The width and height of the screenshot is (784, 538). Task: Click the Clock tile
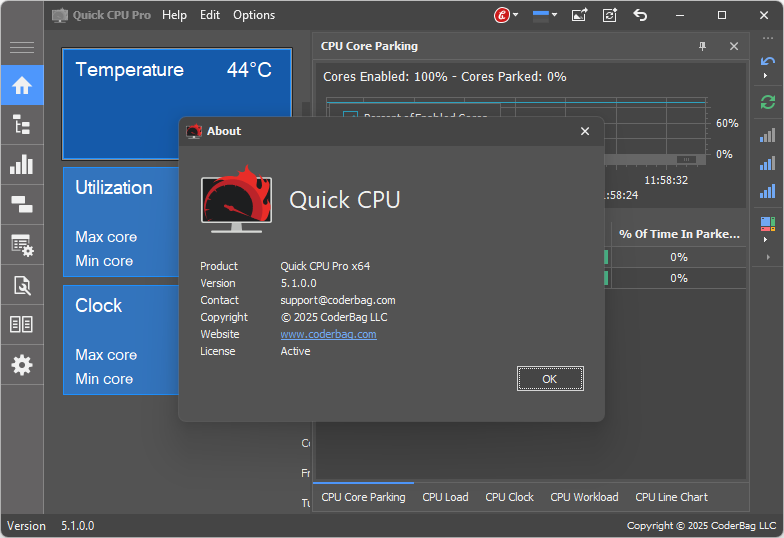(121, 340)
